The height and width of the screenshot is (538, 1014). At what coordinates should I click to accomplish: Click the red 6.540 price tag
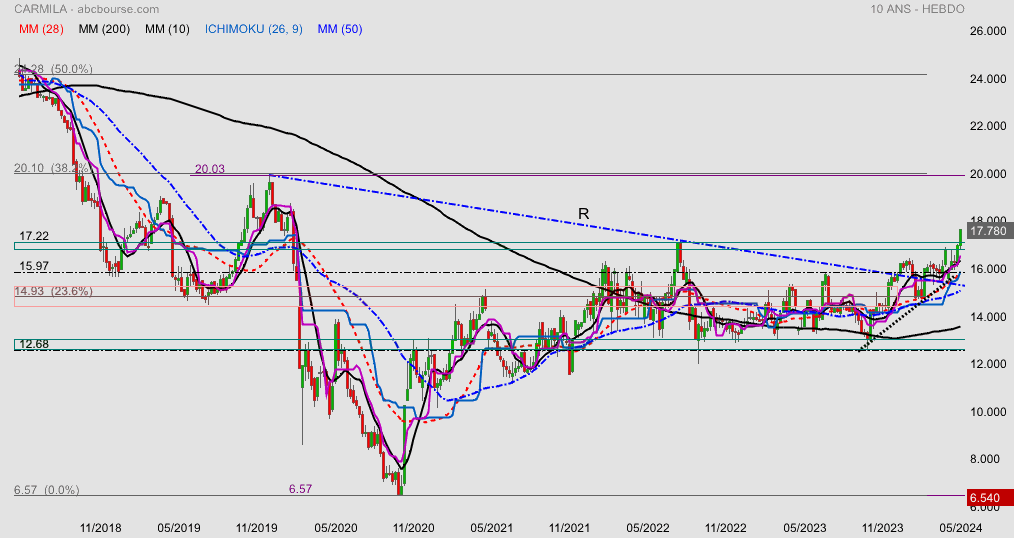tap(989, 498)
